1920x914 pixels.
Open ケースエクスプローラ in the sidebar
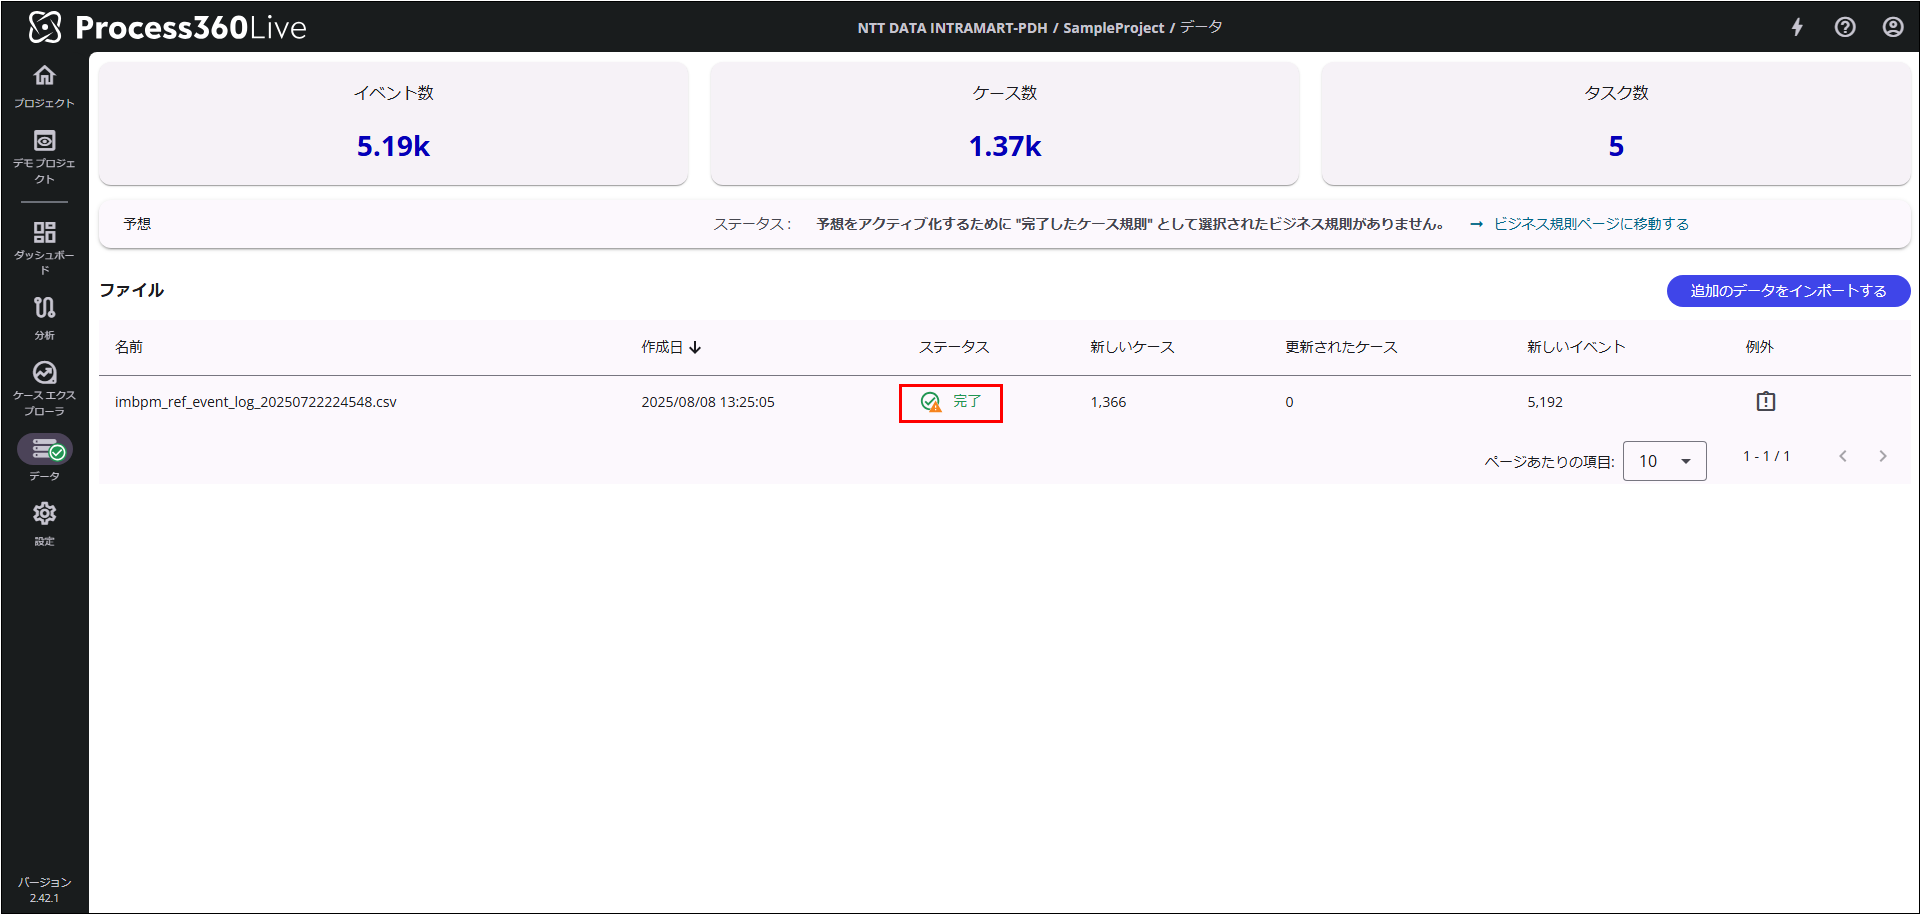tap(44, 389)
